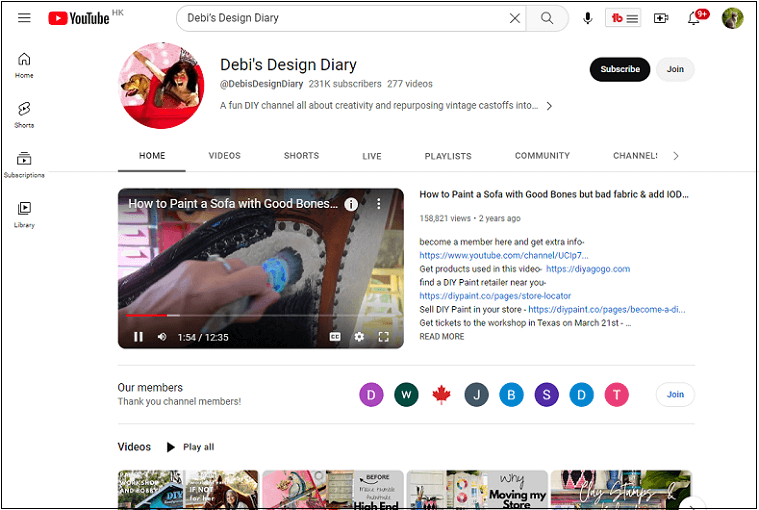This screenshot has height=510, width=759.
Task: Click Join in the Our members section
Action: pos(675,394)
